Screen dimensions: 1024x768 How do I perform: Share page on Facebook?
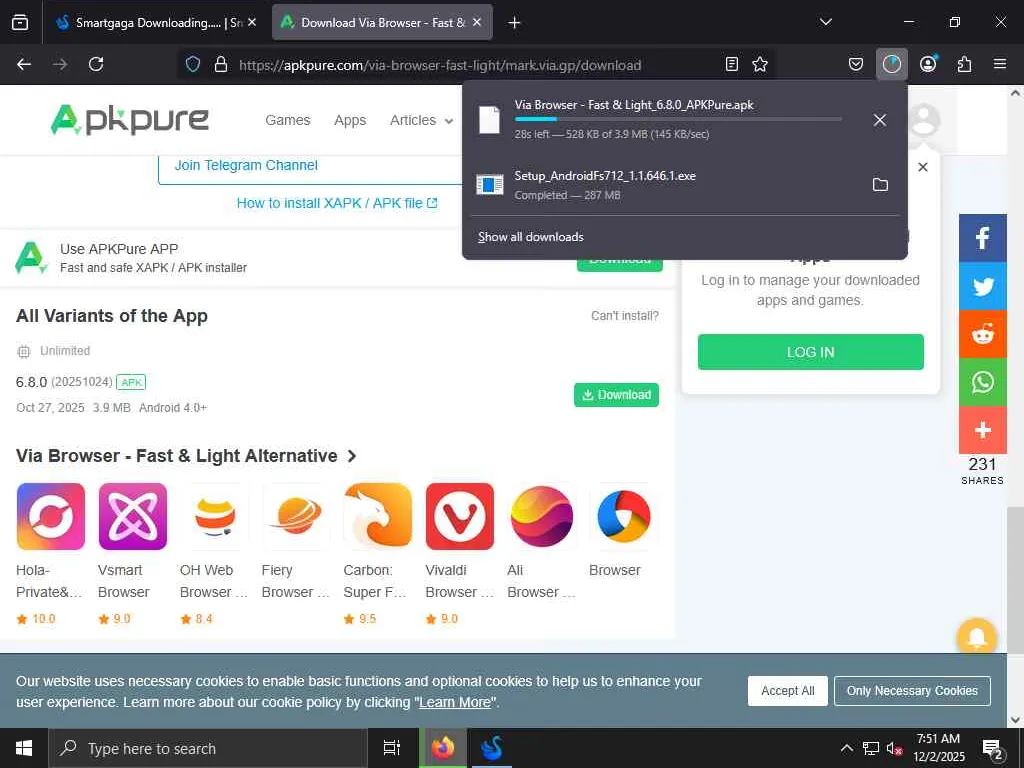click(x=982, y=238)
